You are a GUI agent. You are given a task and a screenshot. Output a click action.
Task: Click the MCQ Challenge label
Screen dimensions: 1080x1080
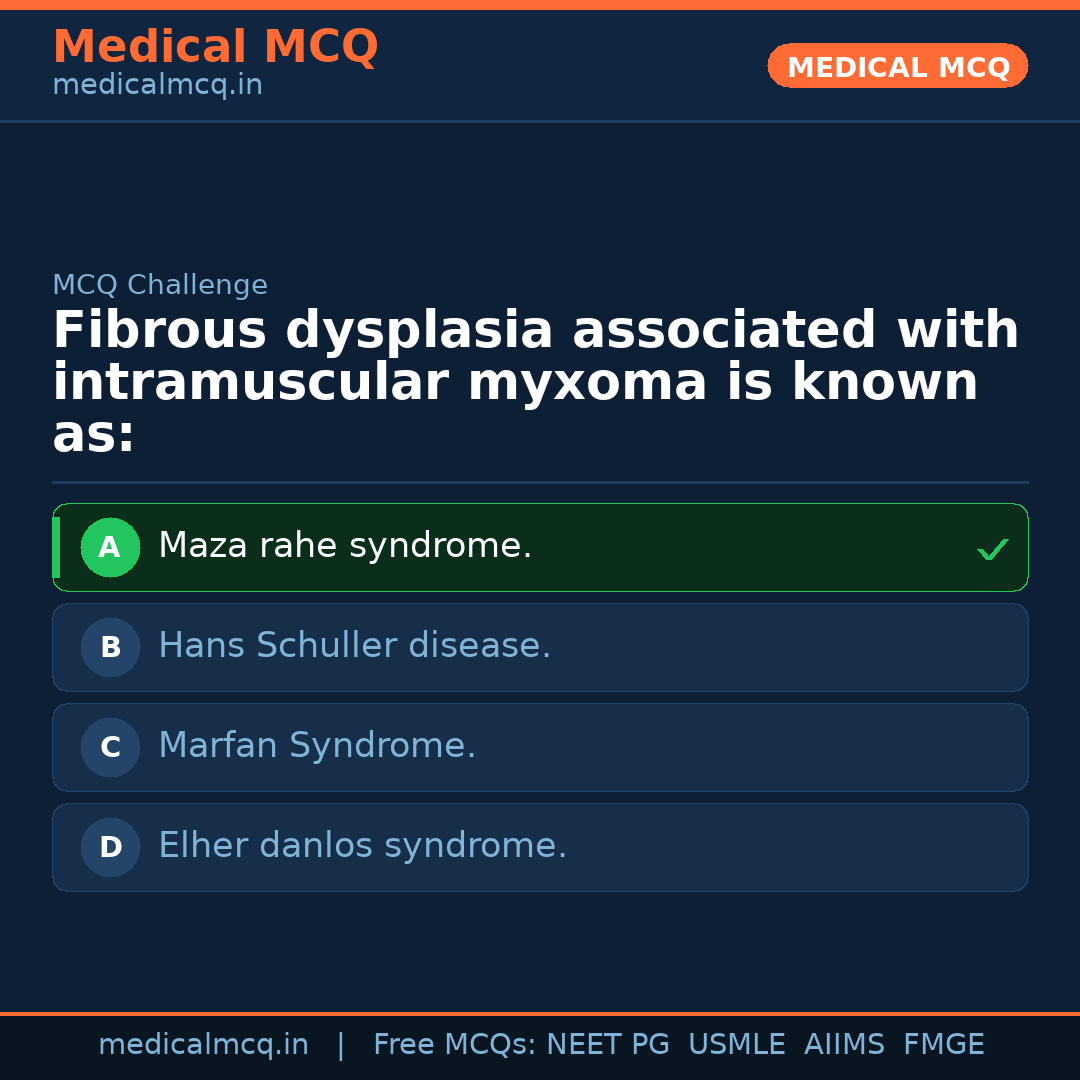coord(160,285)
